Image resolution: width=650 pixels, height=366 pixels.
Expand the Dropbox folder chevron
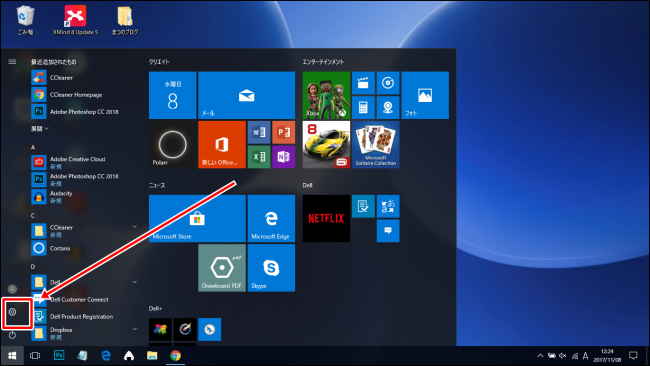coord(135,329)
